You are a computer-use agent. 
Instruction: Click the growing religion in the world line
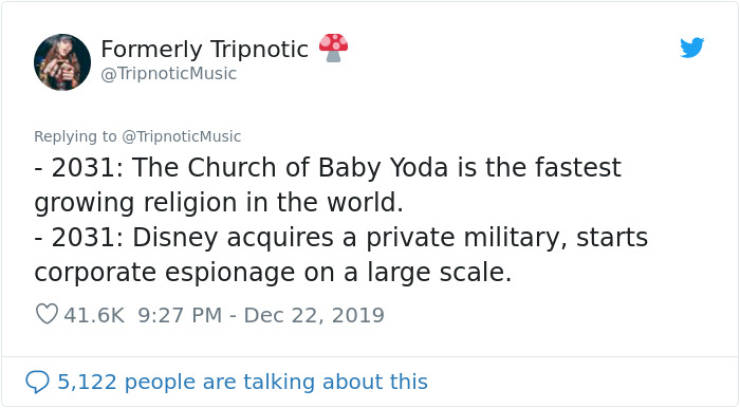[218, 202]
